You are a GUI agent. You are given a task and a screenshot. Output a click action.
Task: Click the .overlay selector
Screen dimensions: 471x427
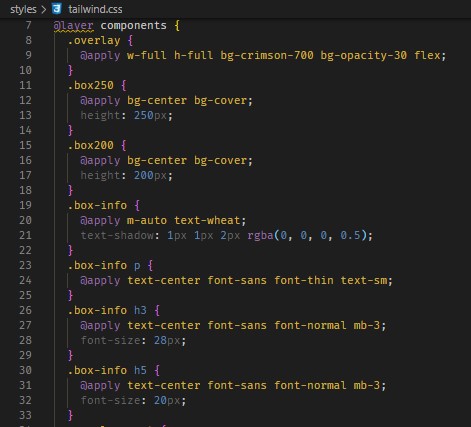[94, 41]
